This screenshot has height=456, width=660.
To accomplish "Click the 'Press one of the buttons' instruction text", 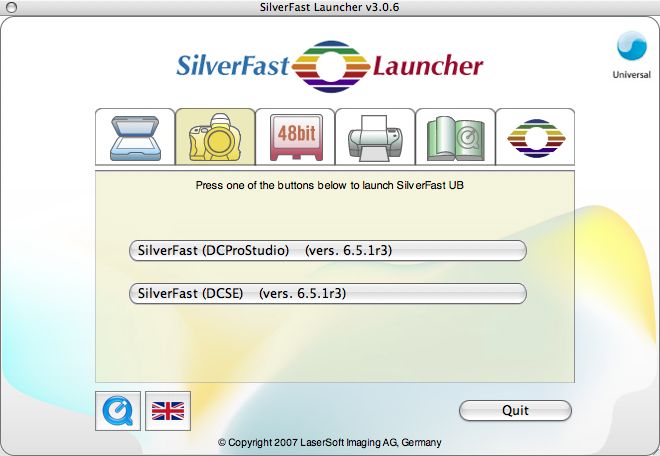I will coord(329,186).
